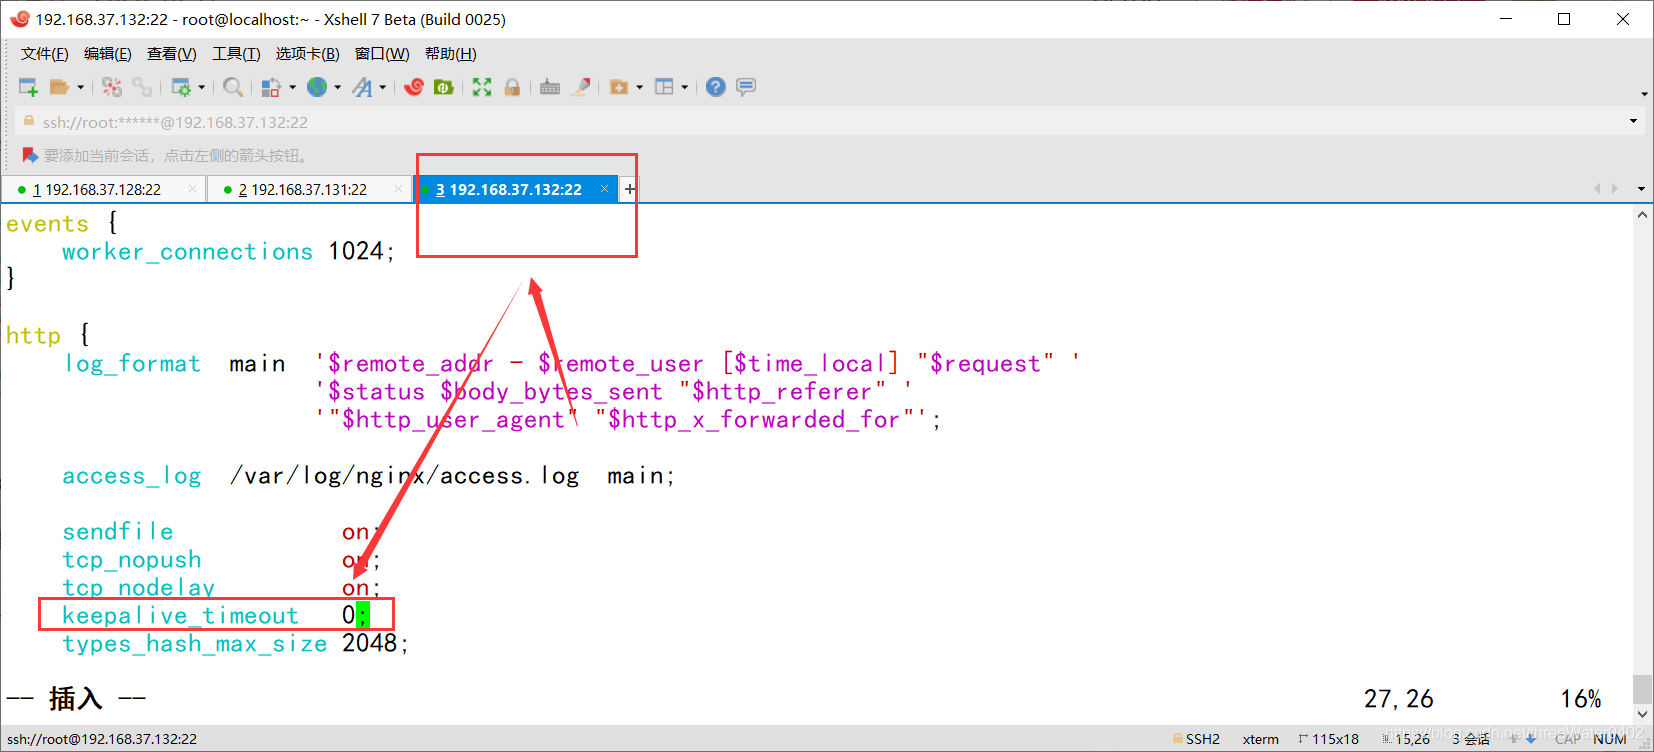The image size is (1654, 752).
Task: Open the Help question mark icon
Action: [715, 87]
